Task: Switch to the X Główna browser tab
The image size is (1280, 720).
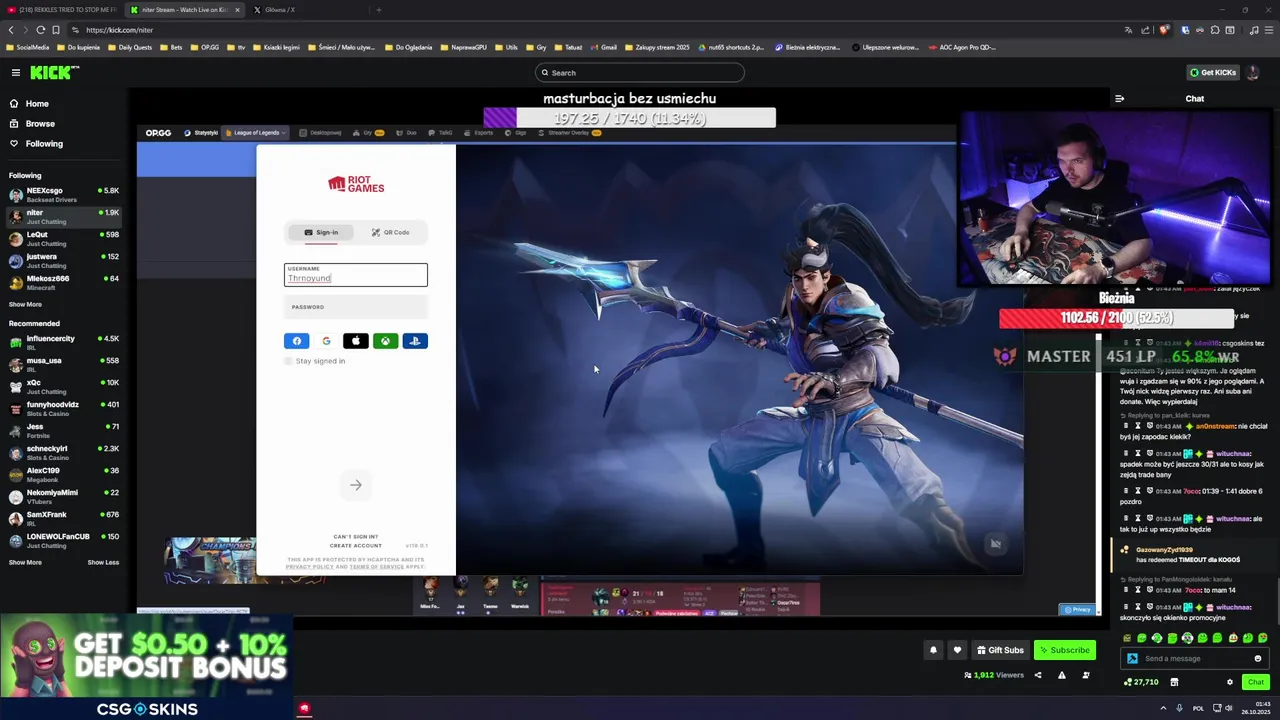Action: [274, 10]
